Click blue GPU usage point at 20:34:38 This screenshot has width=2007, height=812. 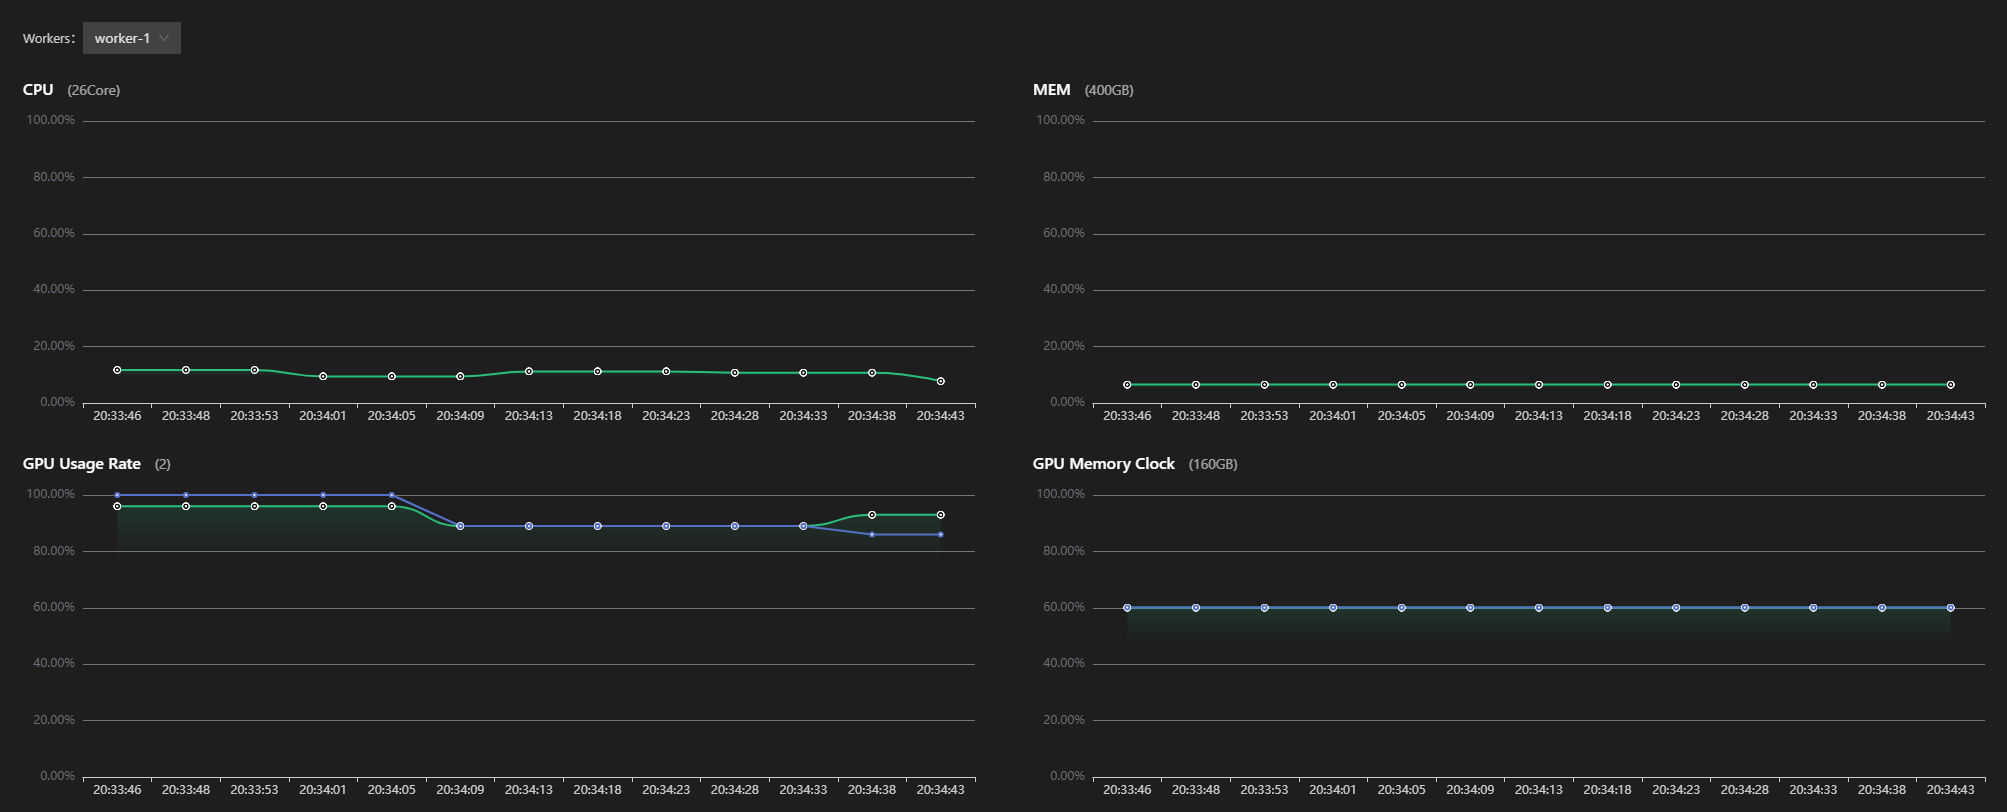[872, 535]
